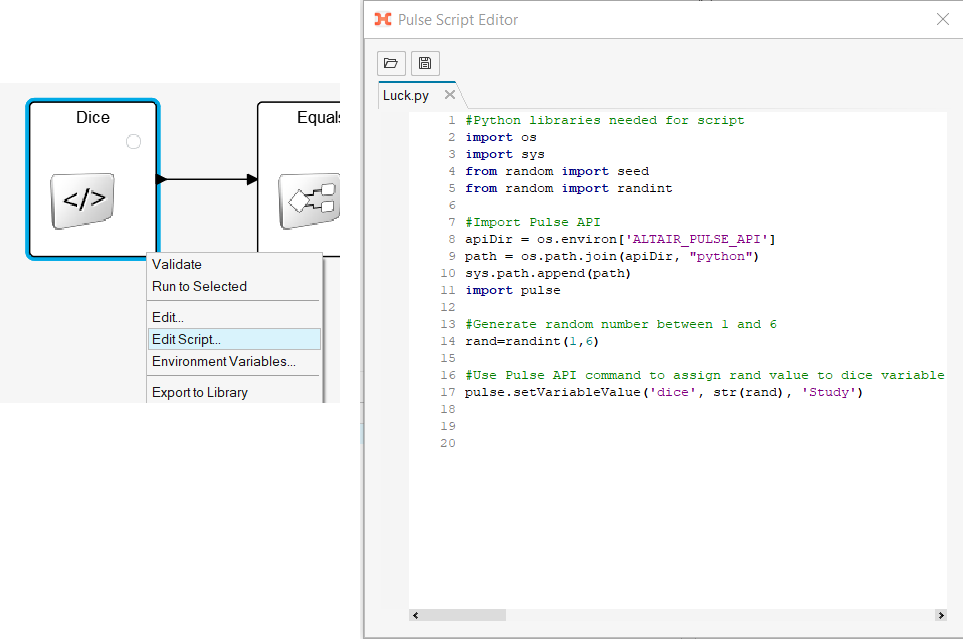Click the connector arrow between Dice and Equals

tap(207, 179)
